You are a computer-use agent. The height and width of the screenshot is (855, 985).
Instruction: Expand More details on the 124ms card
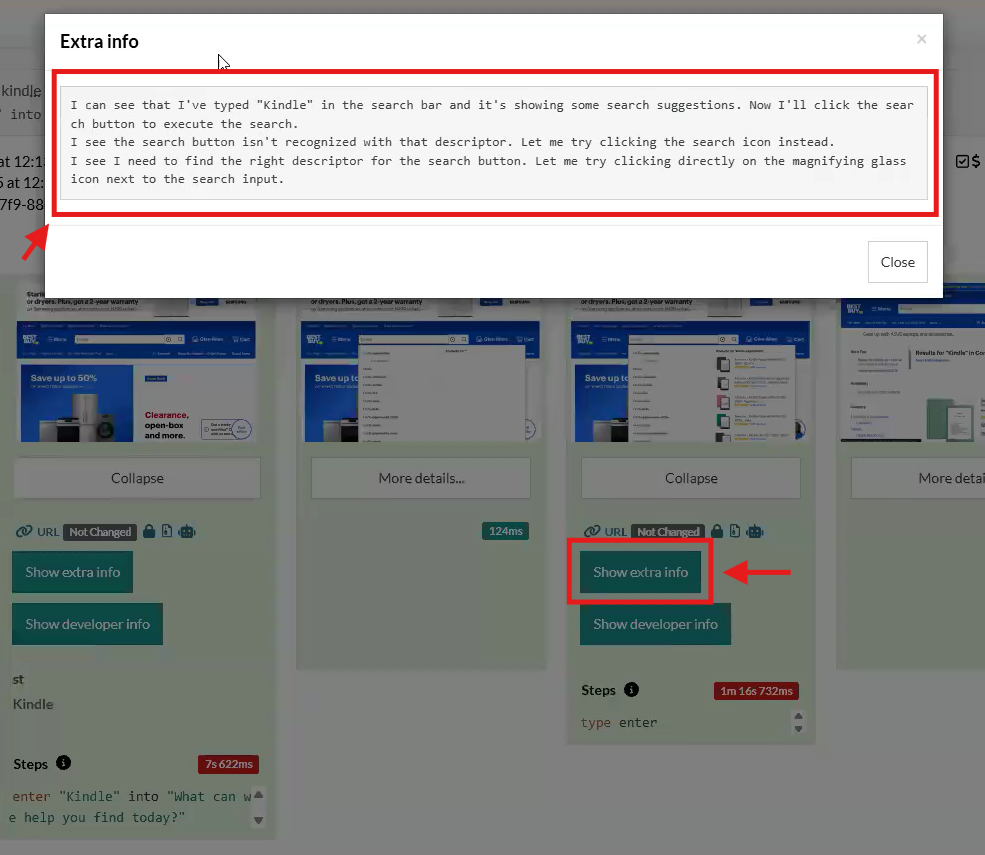click(x=421, y=478)
